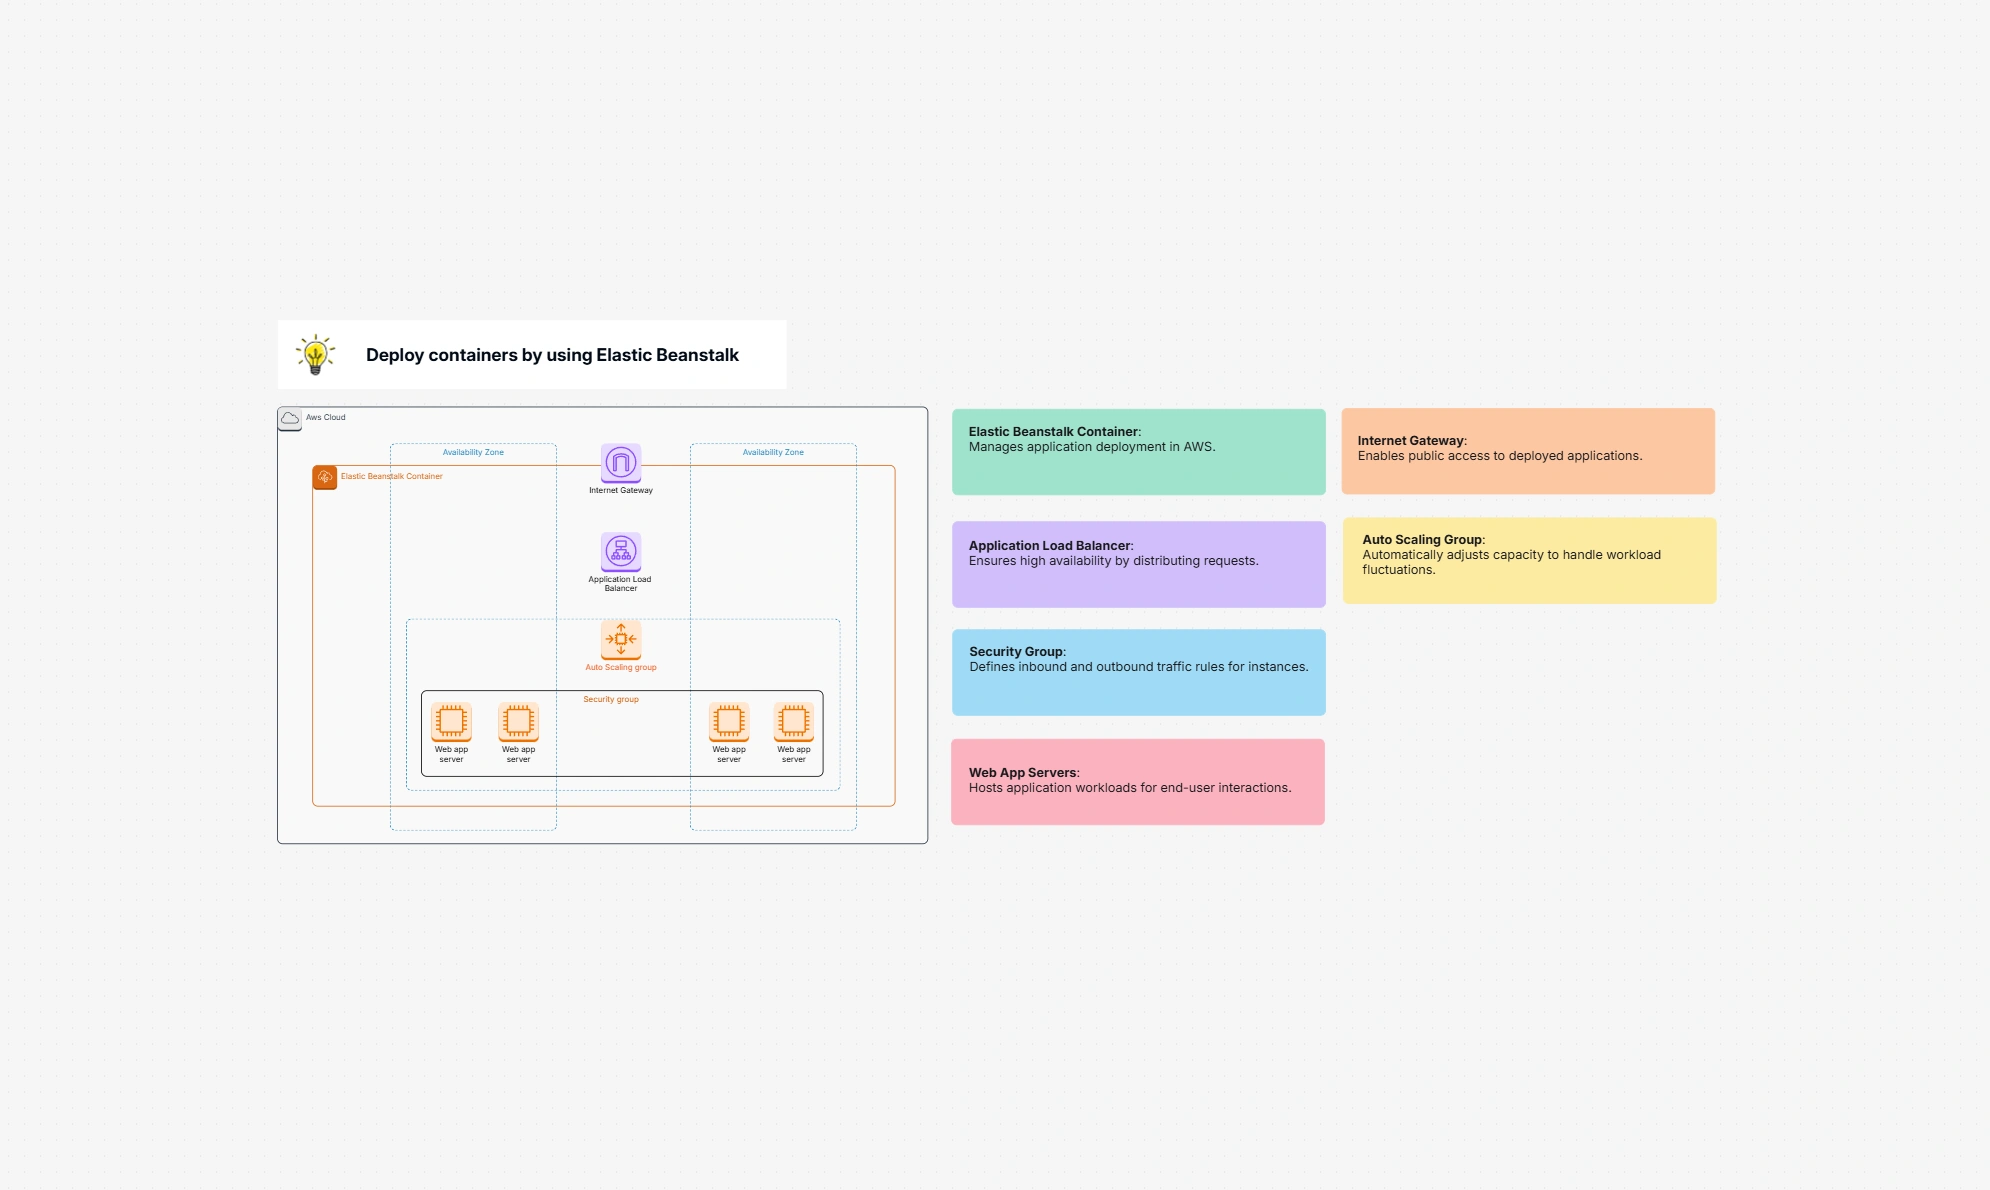
Task: Select the first Web app server icon on the left
Action: (451, 721)
